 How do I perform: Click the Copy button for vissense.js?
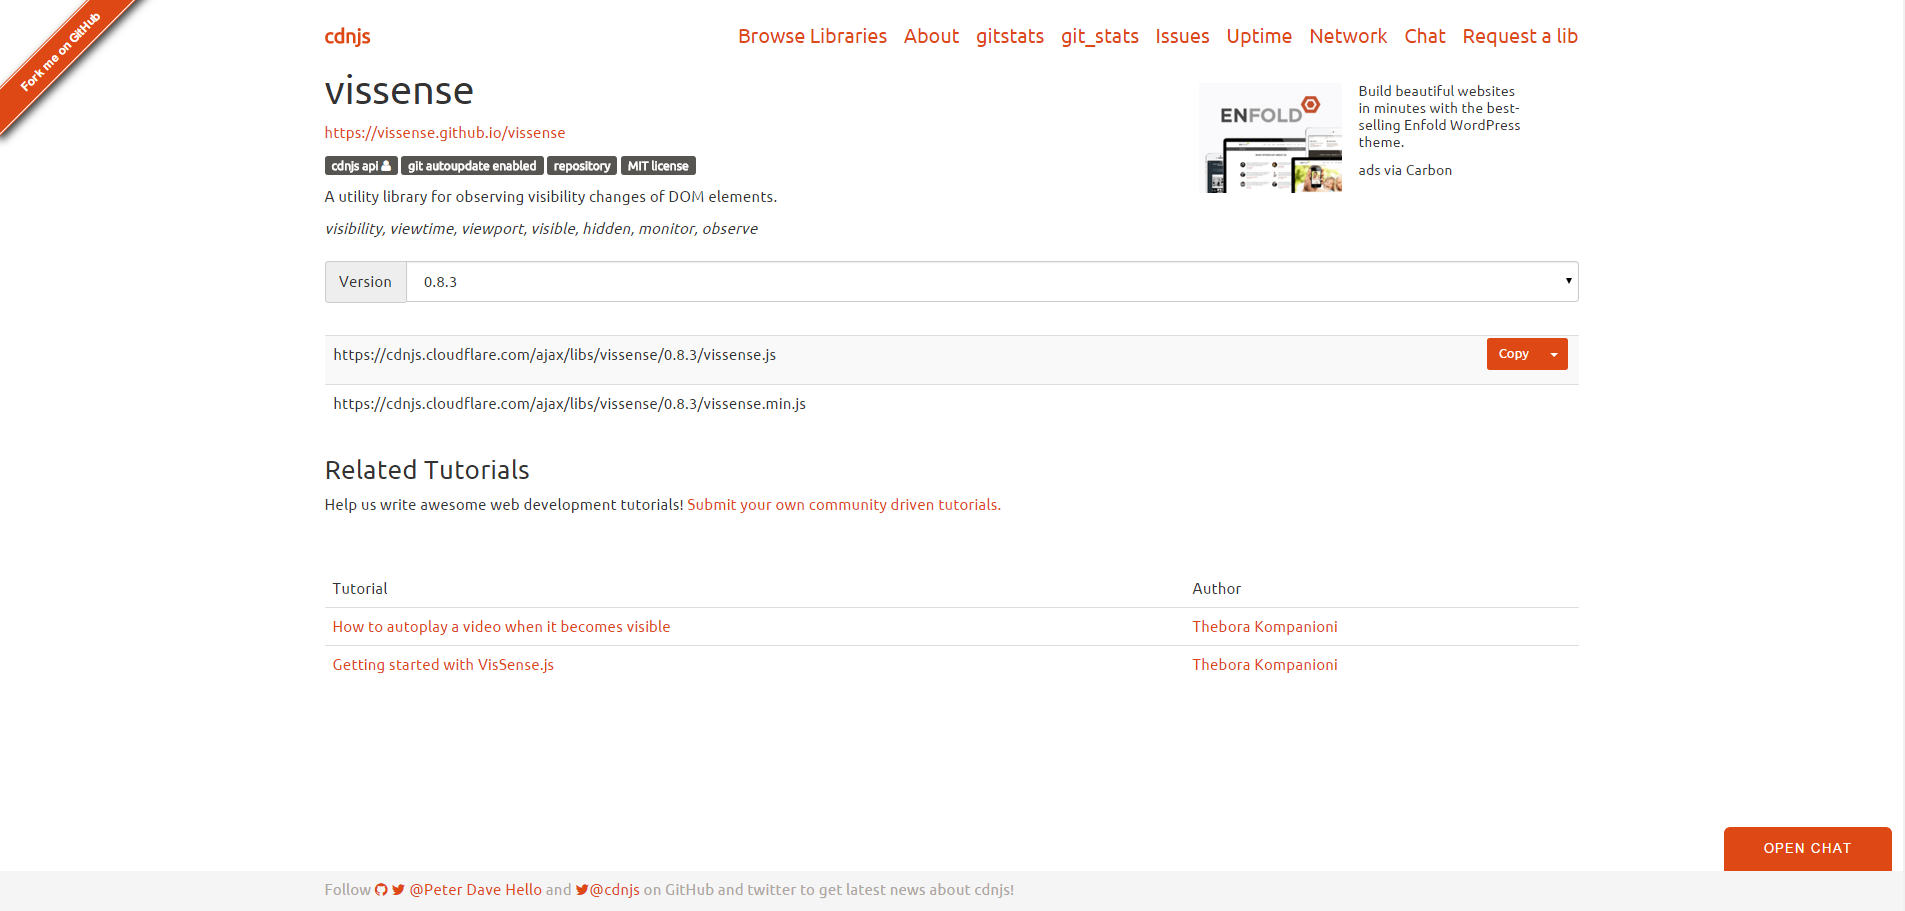[x=1513, y=354]
